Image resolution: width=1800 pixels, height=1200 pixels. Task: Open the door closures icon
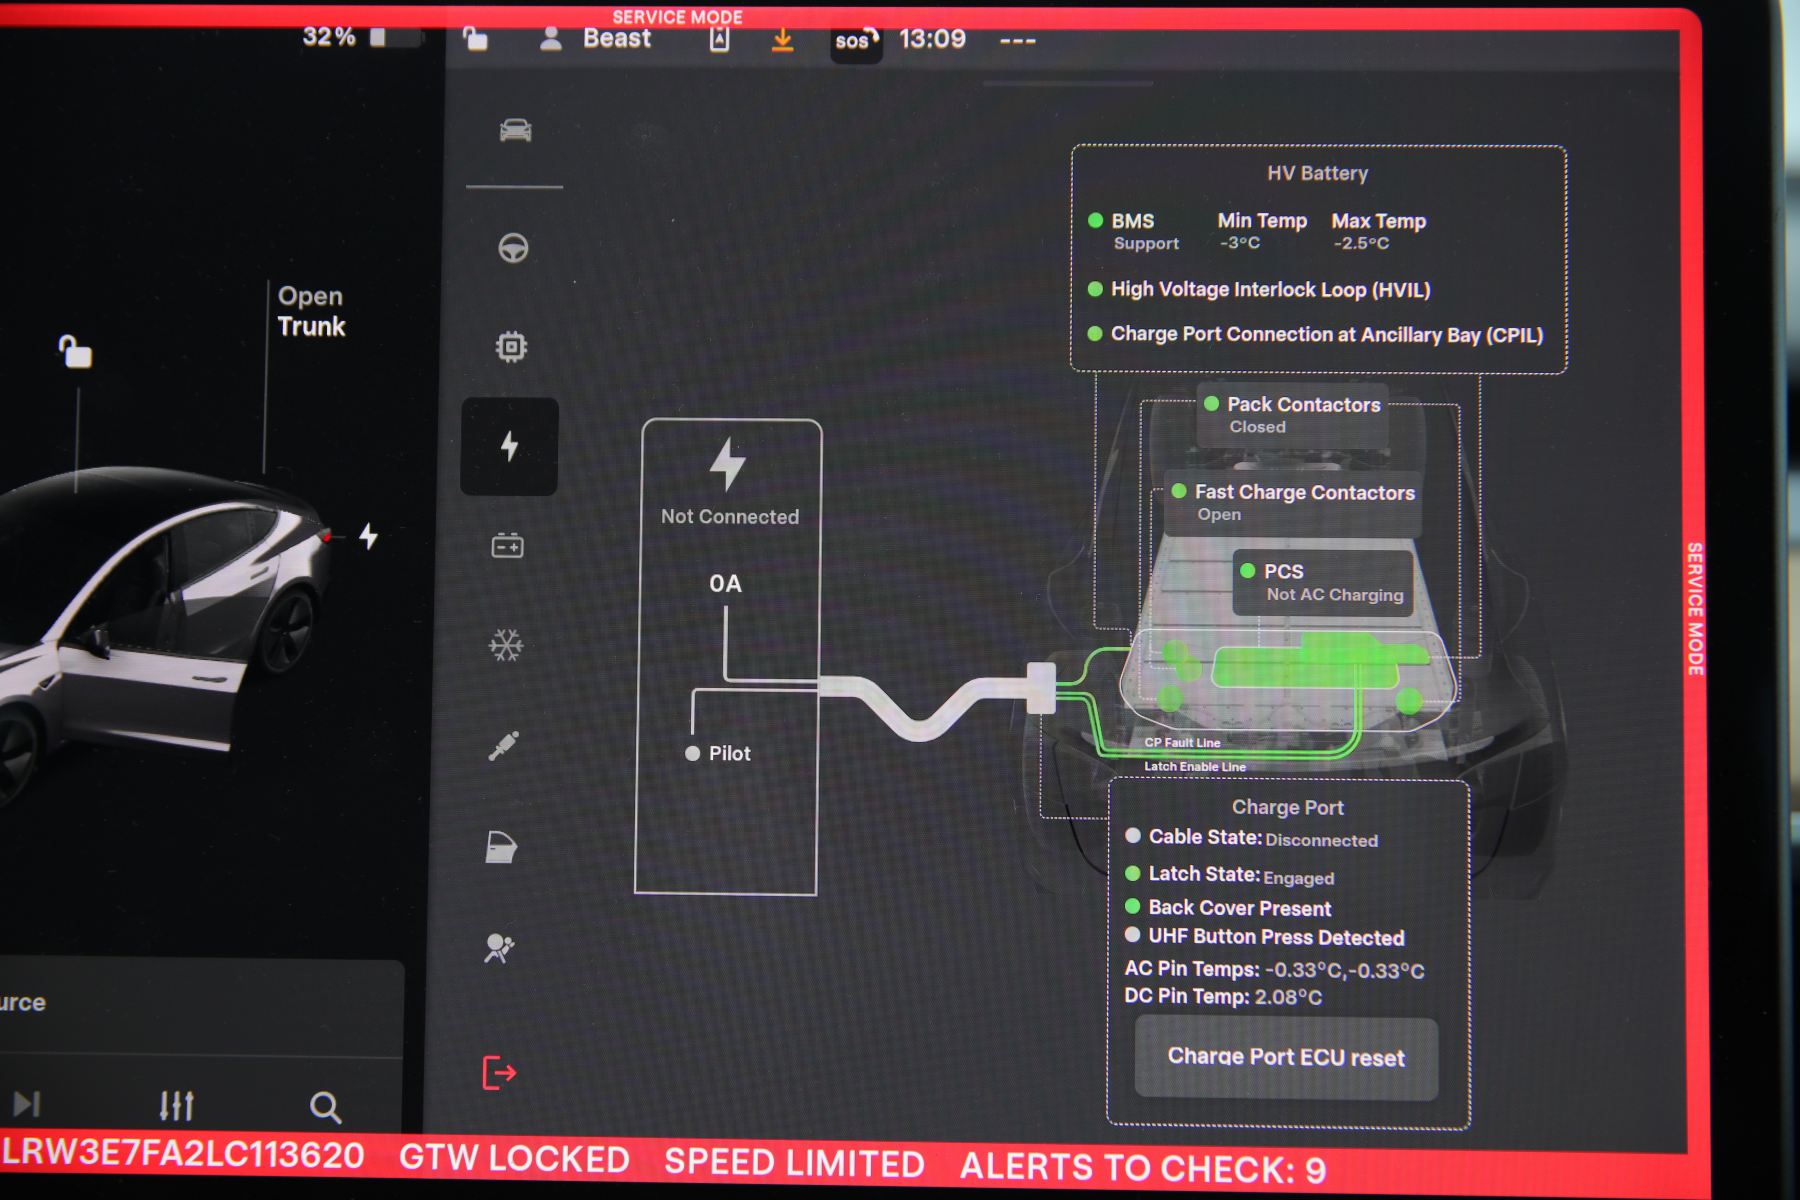pos(501,848)
